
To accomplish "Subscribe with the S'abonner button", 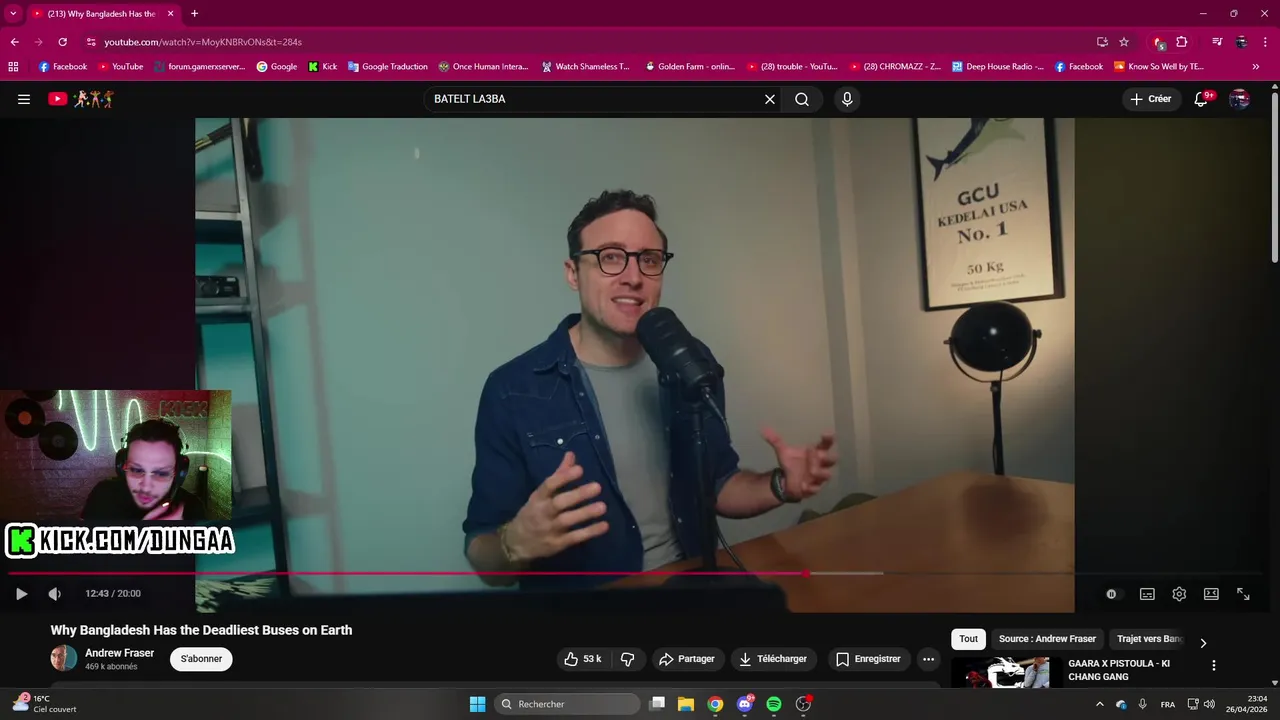I will click(x=201, y=659).
